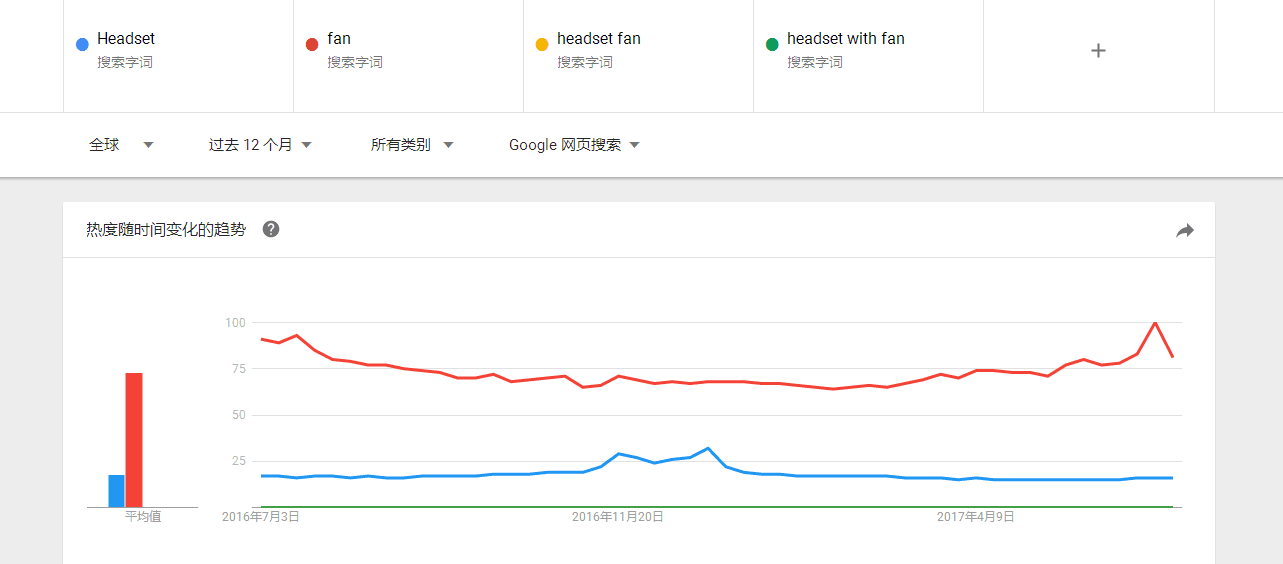1283x564 pixels.
Task: Click the share arrow icon
Action: coord(1185,231)
